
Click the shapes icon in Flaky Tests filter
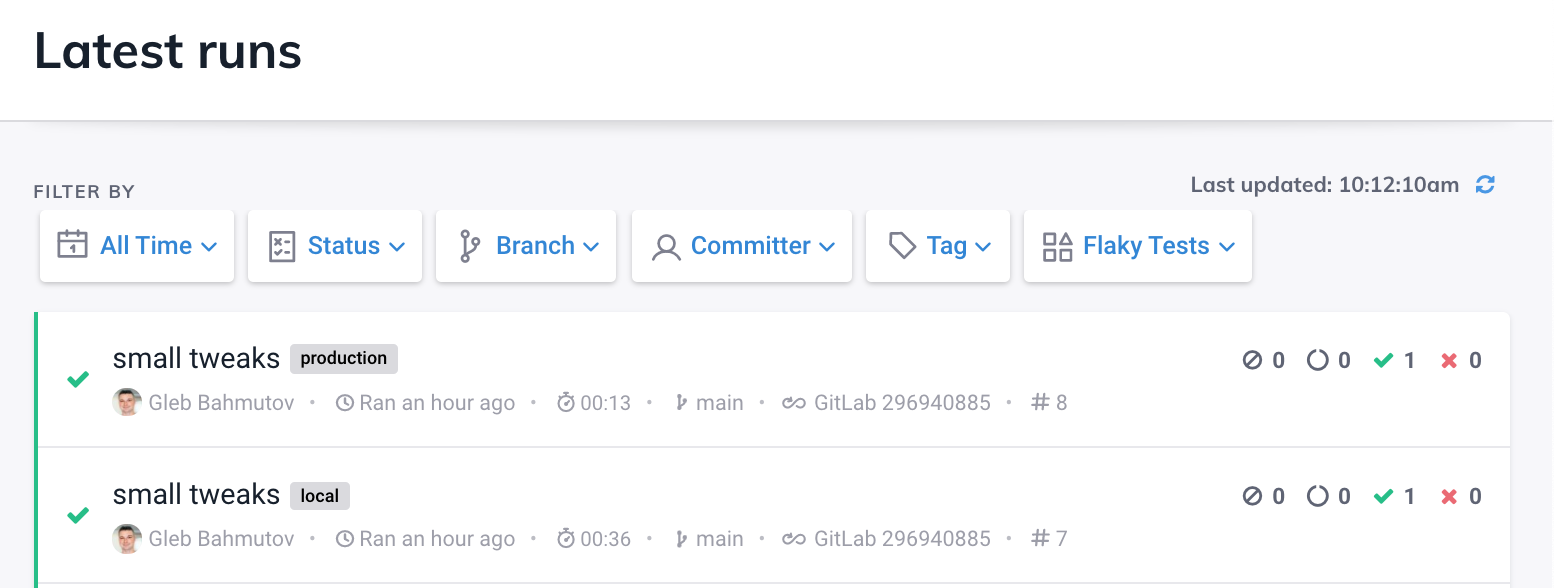pos(1057,246)
